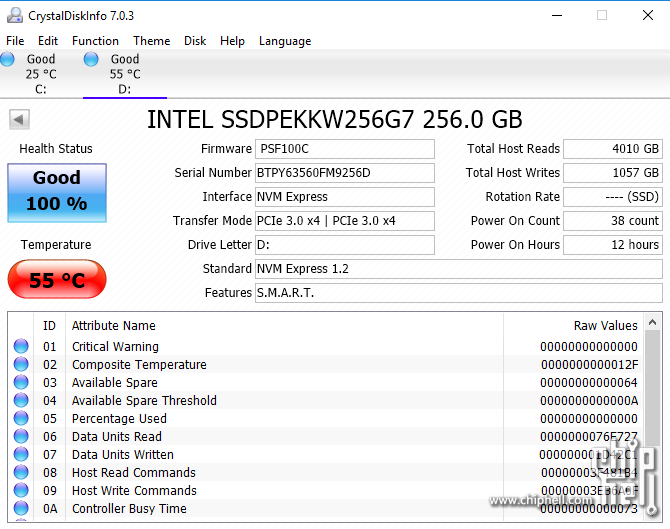Click the status orb for Data Units Read row
670x529 pixels.
21,436
